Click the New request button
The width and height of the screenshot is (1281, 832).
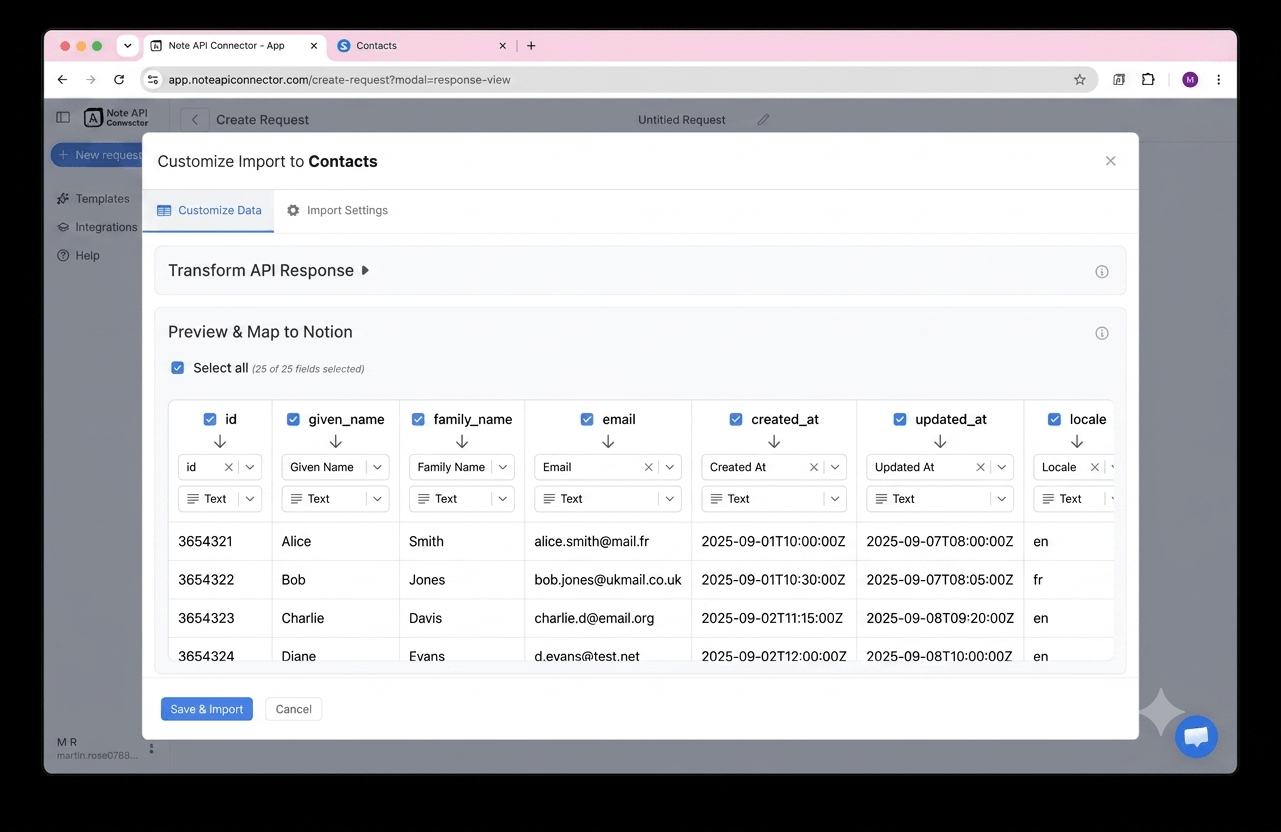pos(97,155)
